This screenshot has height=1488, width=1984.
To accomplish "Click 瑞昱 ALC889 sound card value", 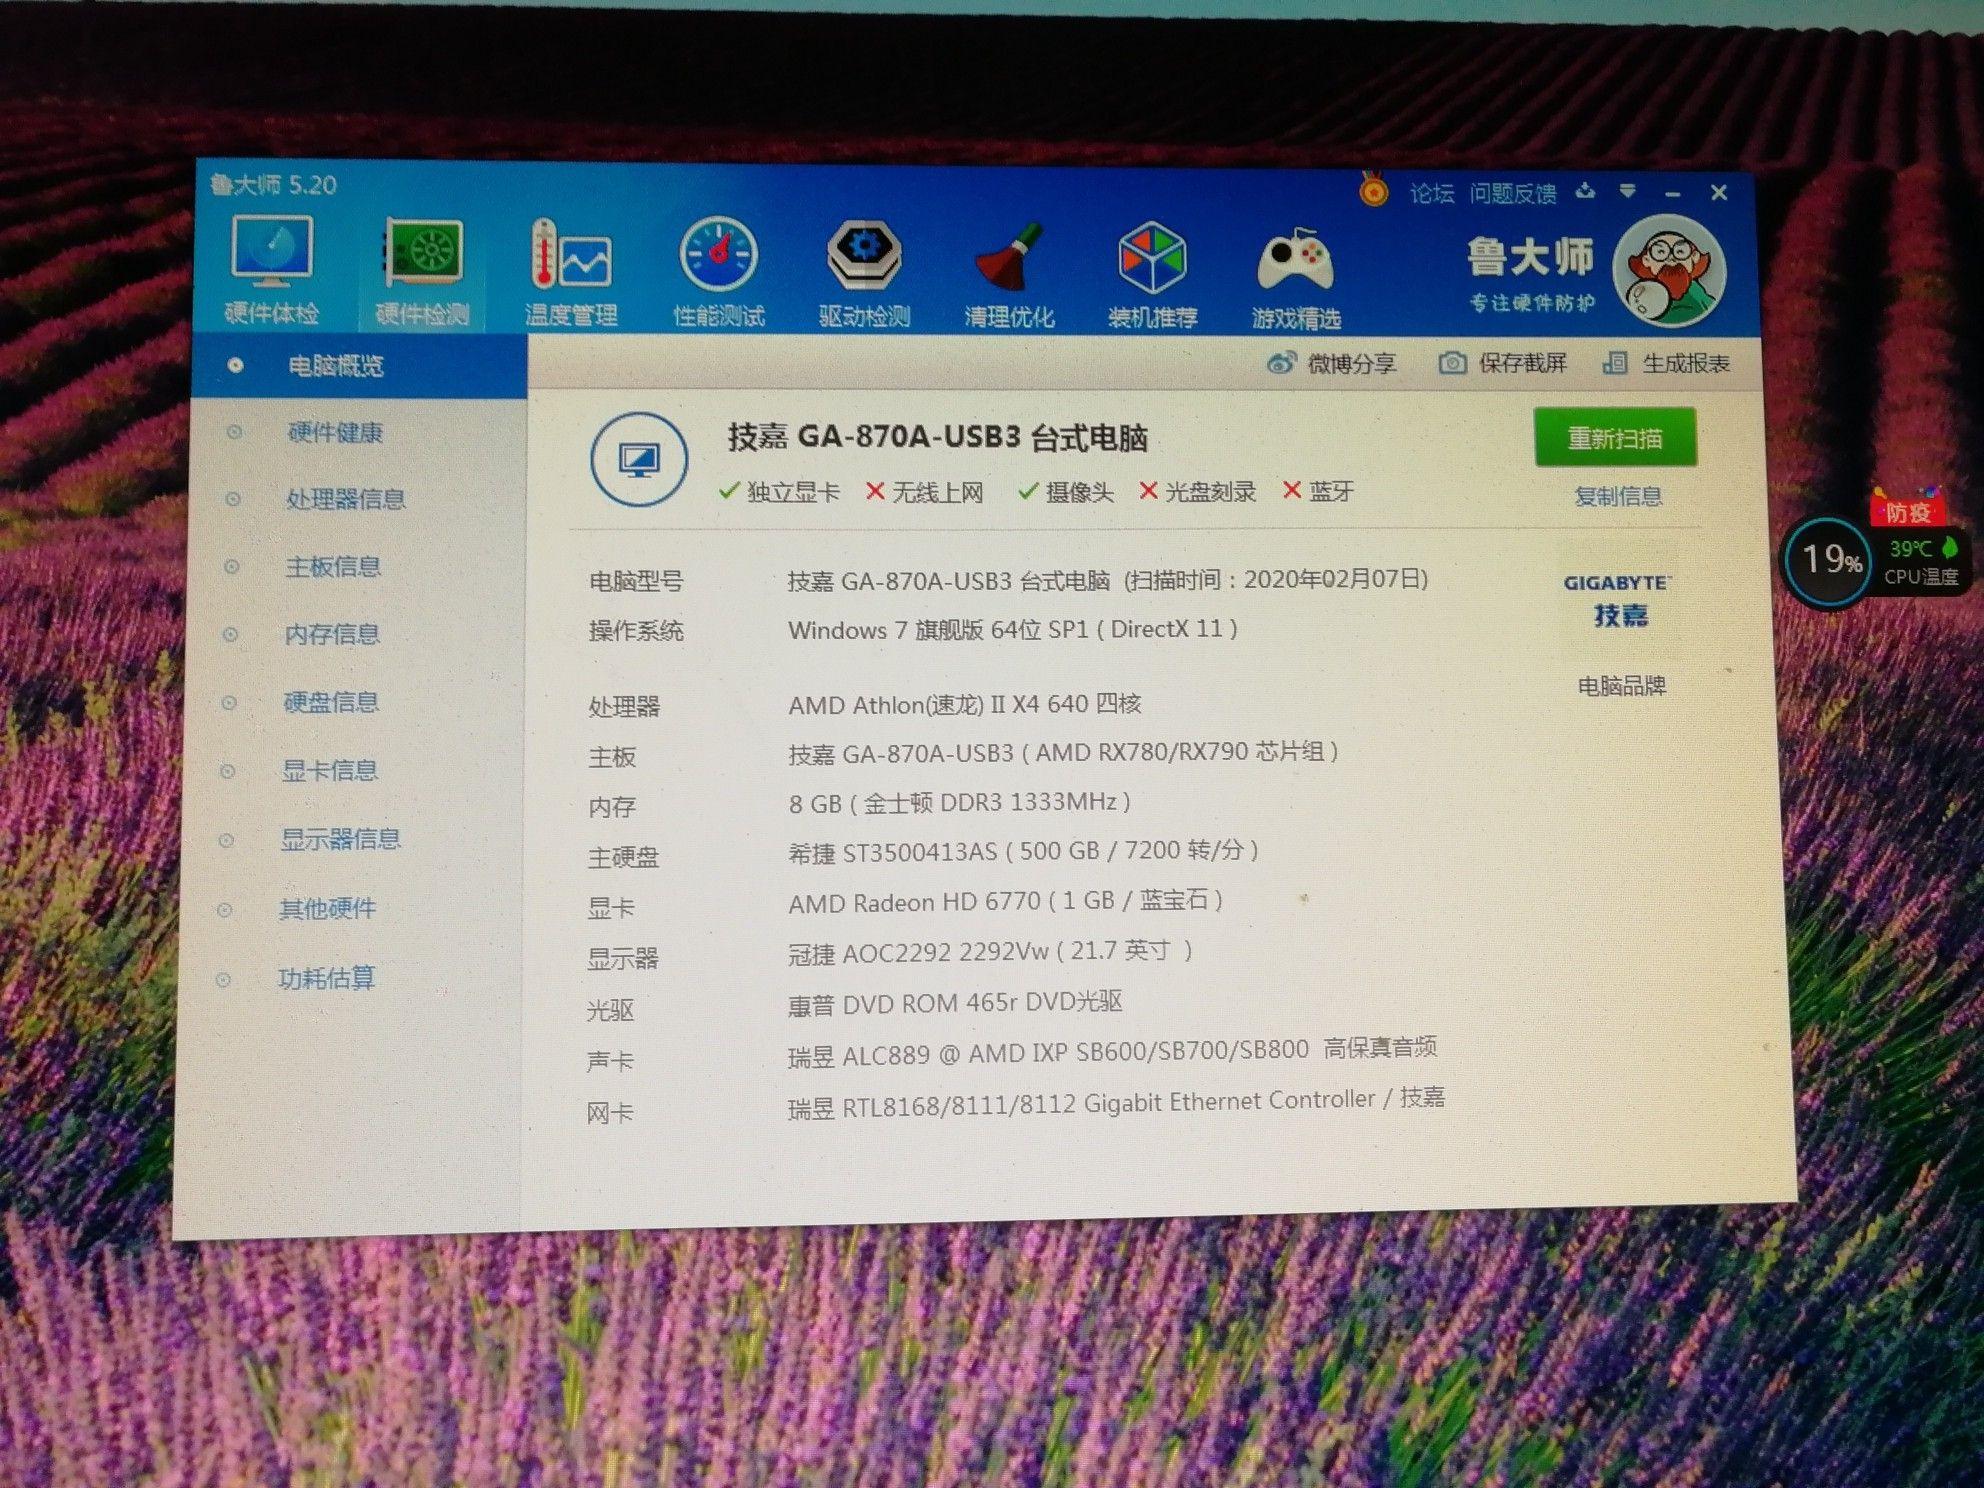I will 1112,1051.
